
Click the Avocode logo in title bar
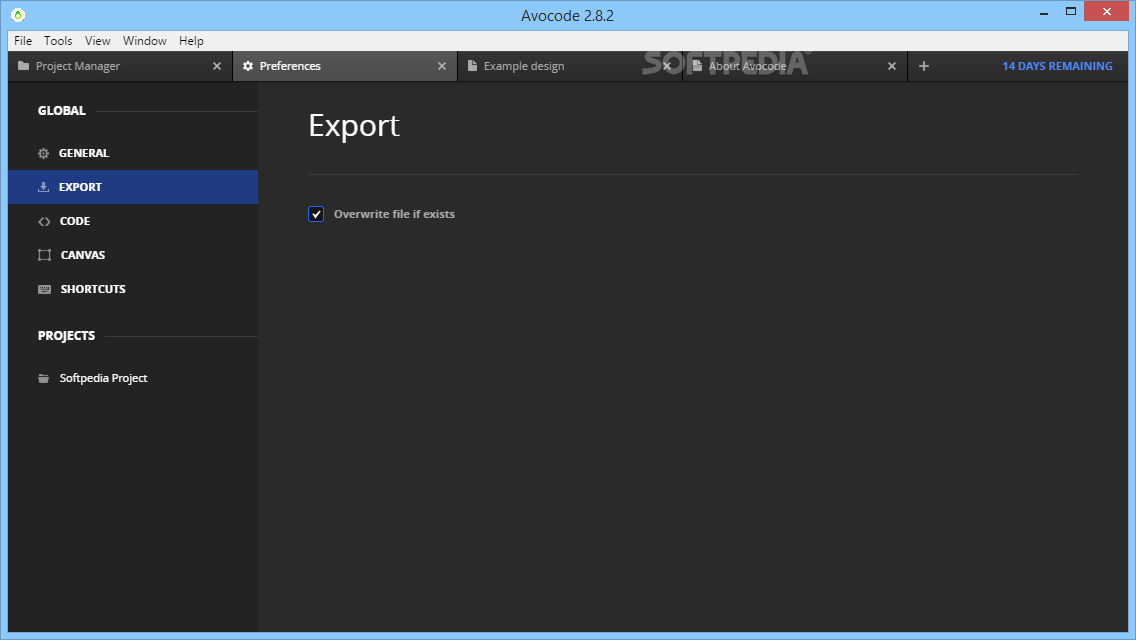pyautogui.click(x=18, y=14)
